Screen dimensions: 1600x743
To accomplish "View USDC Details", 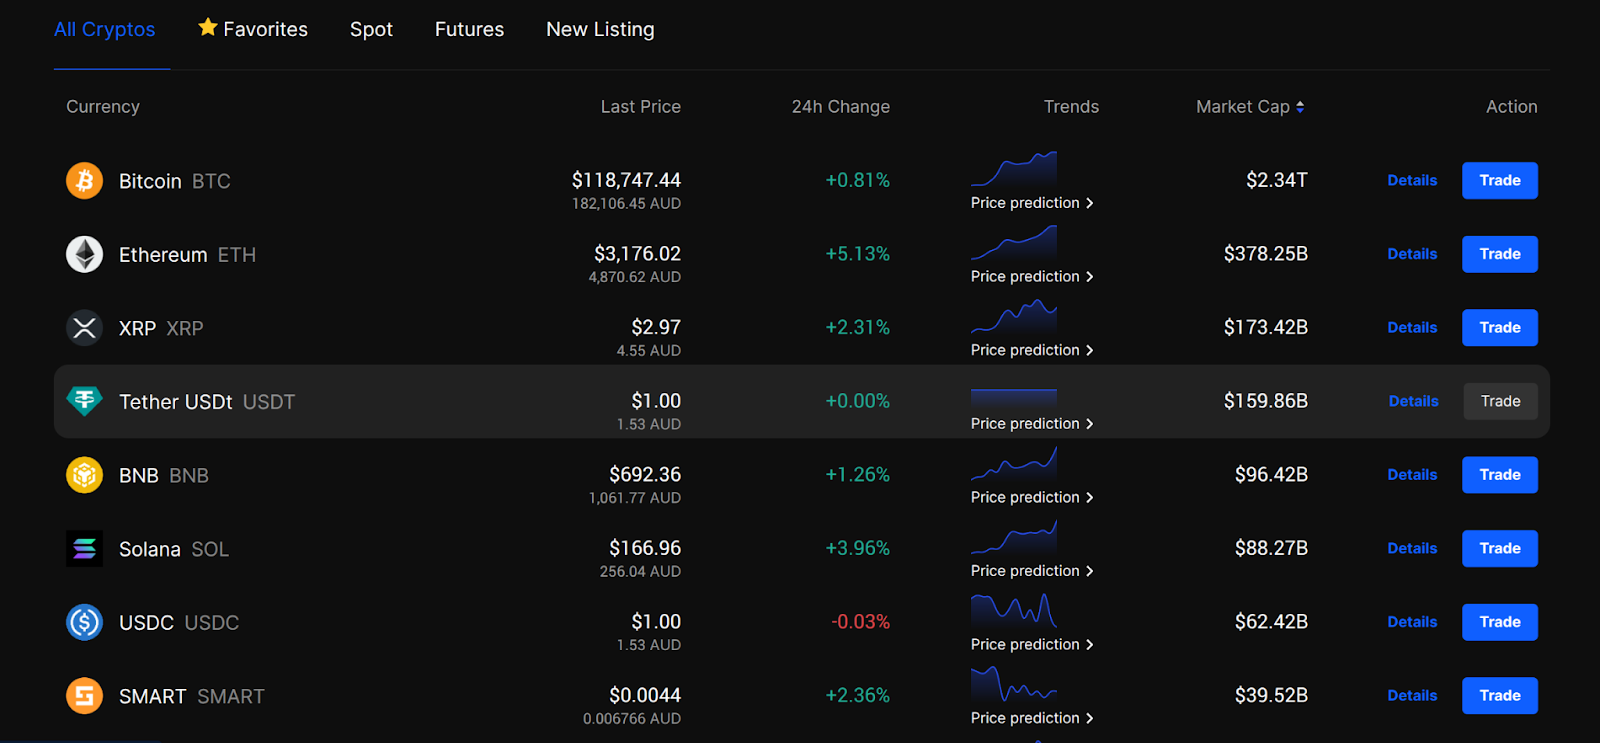I will [x=1412, y=622].
